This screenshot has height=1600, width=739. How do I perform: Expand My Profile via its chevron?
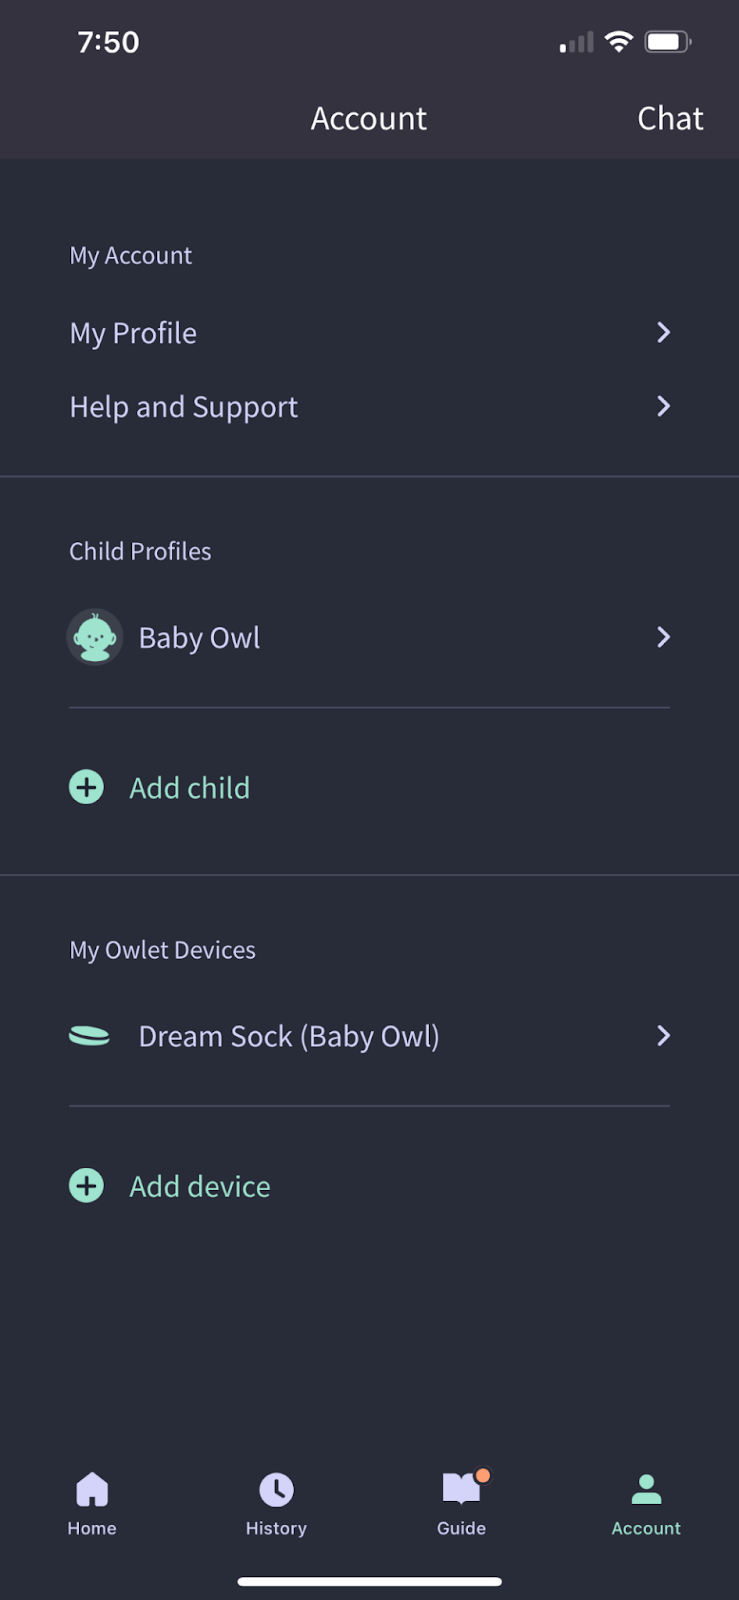pyautogui.click(x=662, y=332)
